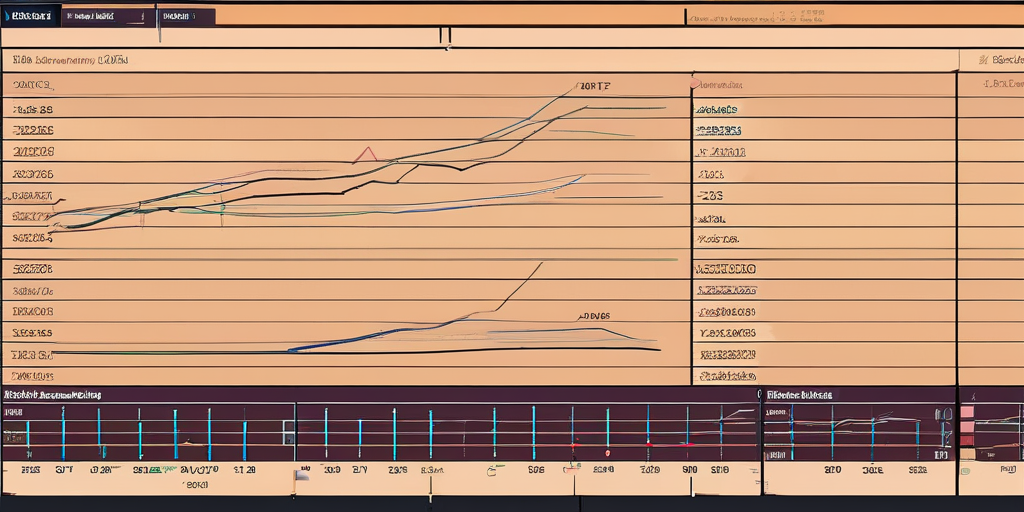This screenshot has height=512, width=1024.
Task: Click the second lower panel title on right
Action: (x=800, y=395)
